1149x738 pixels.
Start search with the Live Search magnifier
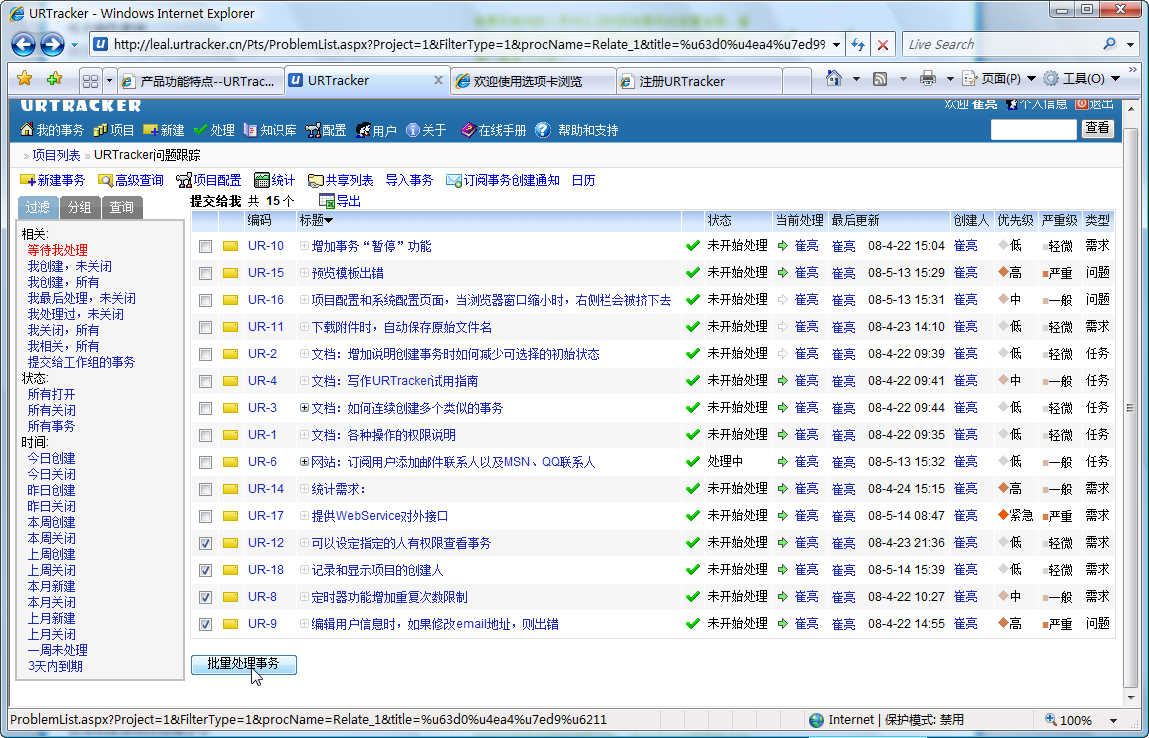(x=1109, y=44)
